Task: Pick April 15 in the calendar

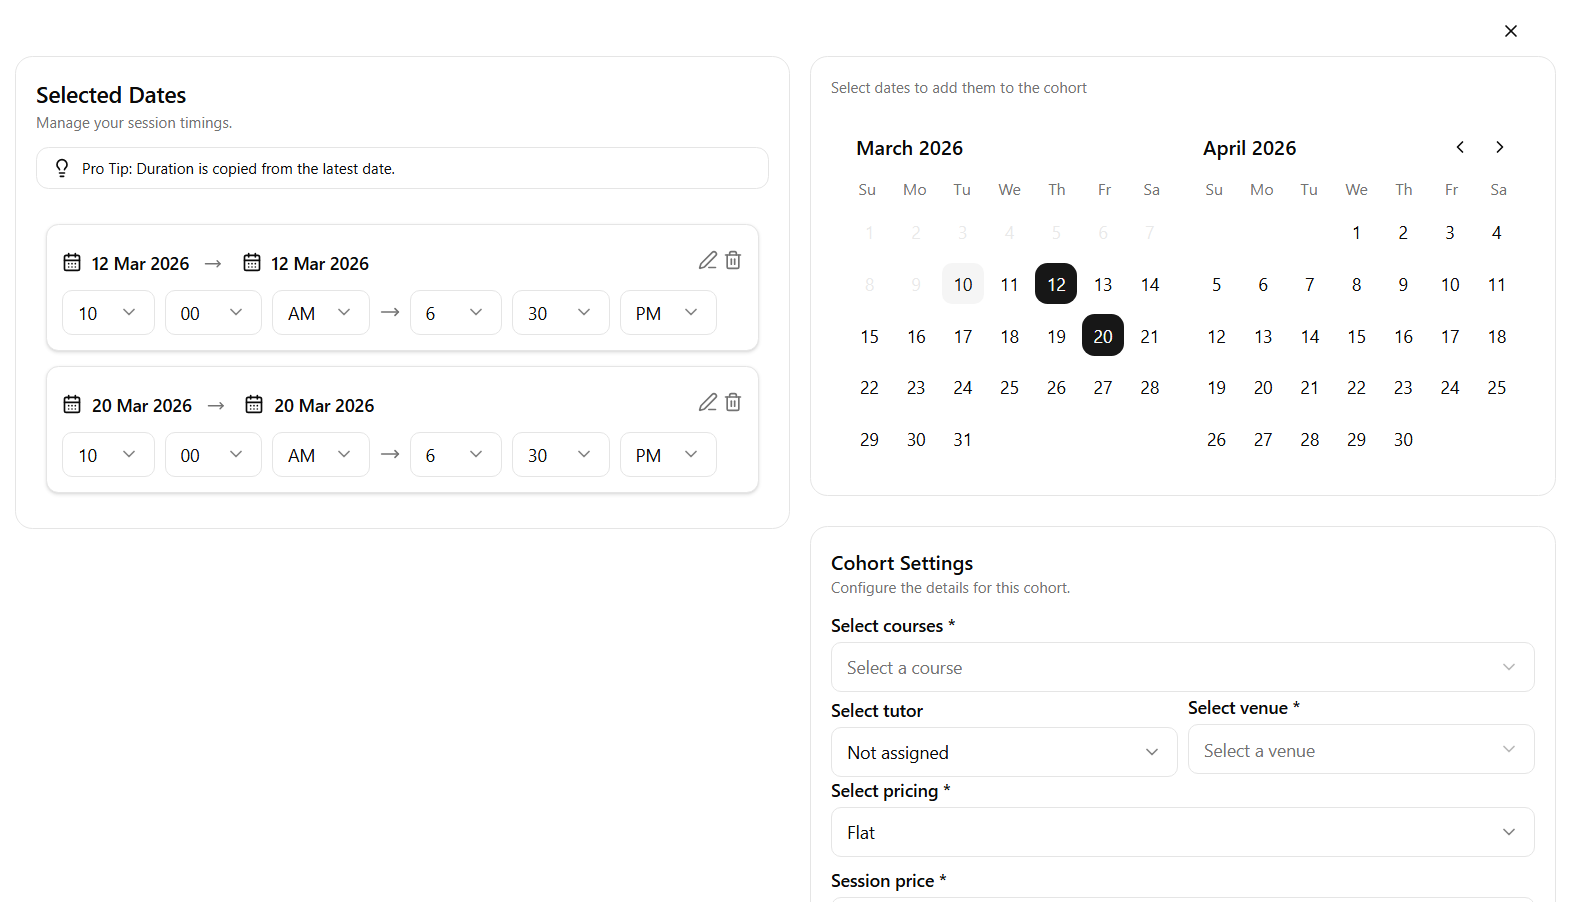Action: (1356, 337)
